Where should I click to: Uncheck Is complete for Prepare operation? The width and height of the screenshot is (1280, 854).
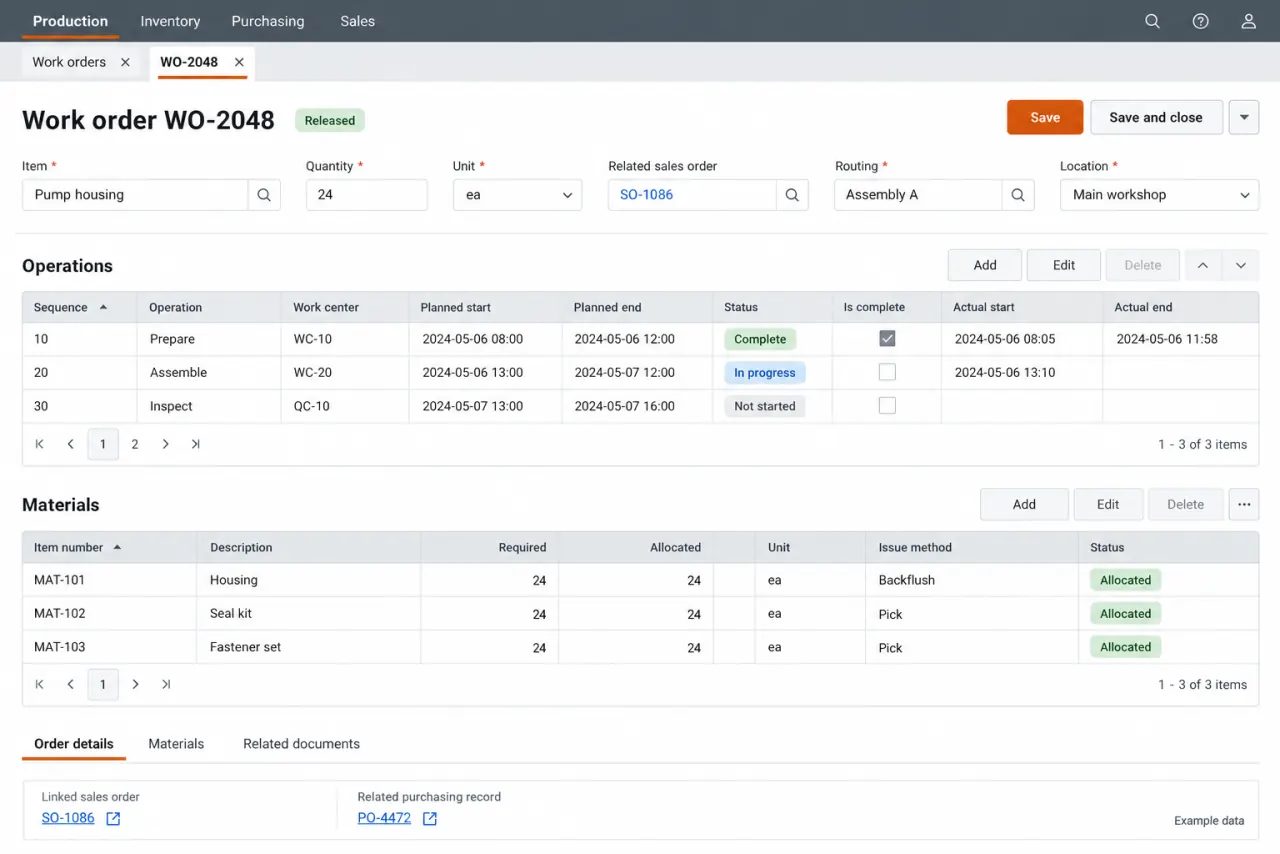tap(887, 339)
